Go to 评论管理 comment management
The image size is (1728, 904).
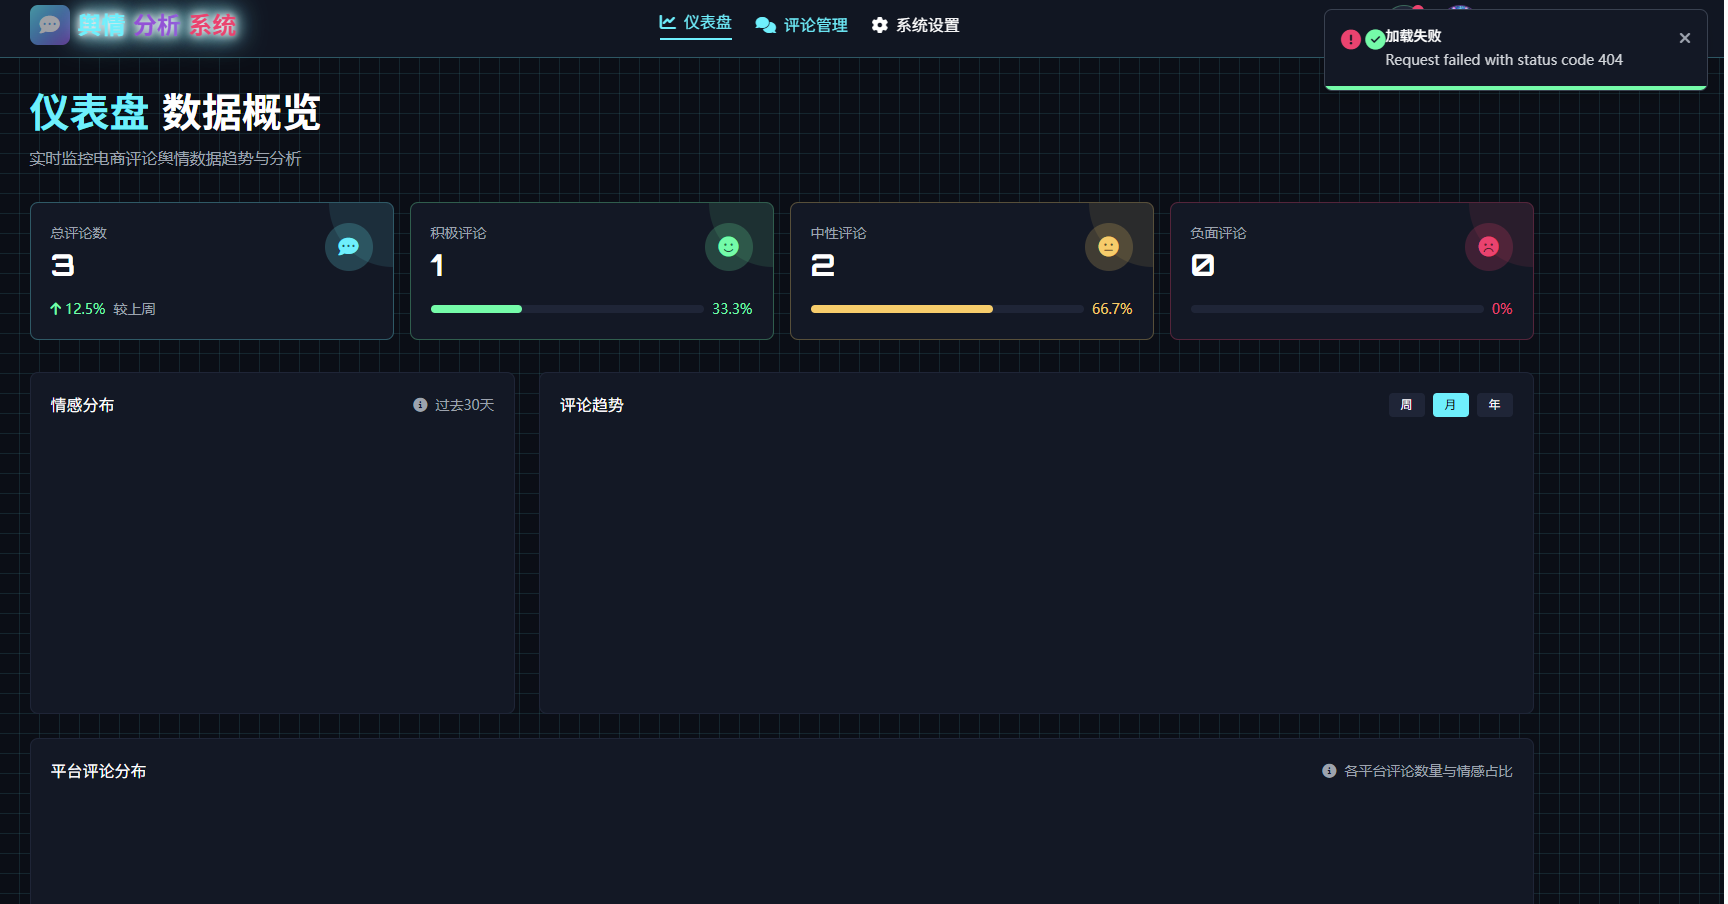click(x=802, y=25)
